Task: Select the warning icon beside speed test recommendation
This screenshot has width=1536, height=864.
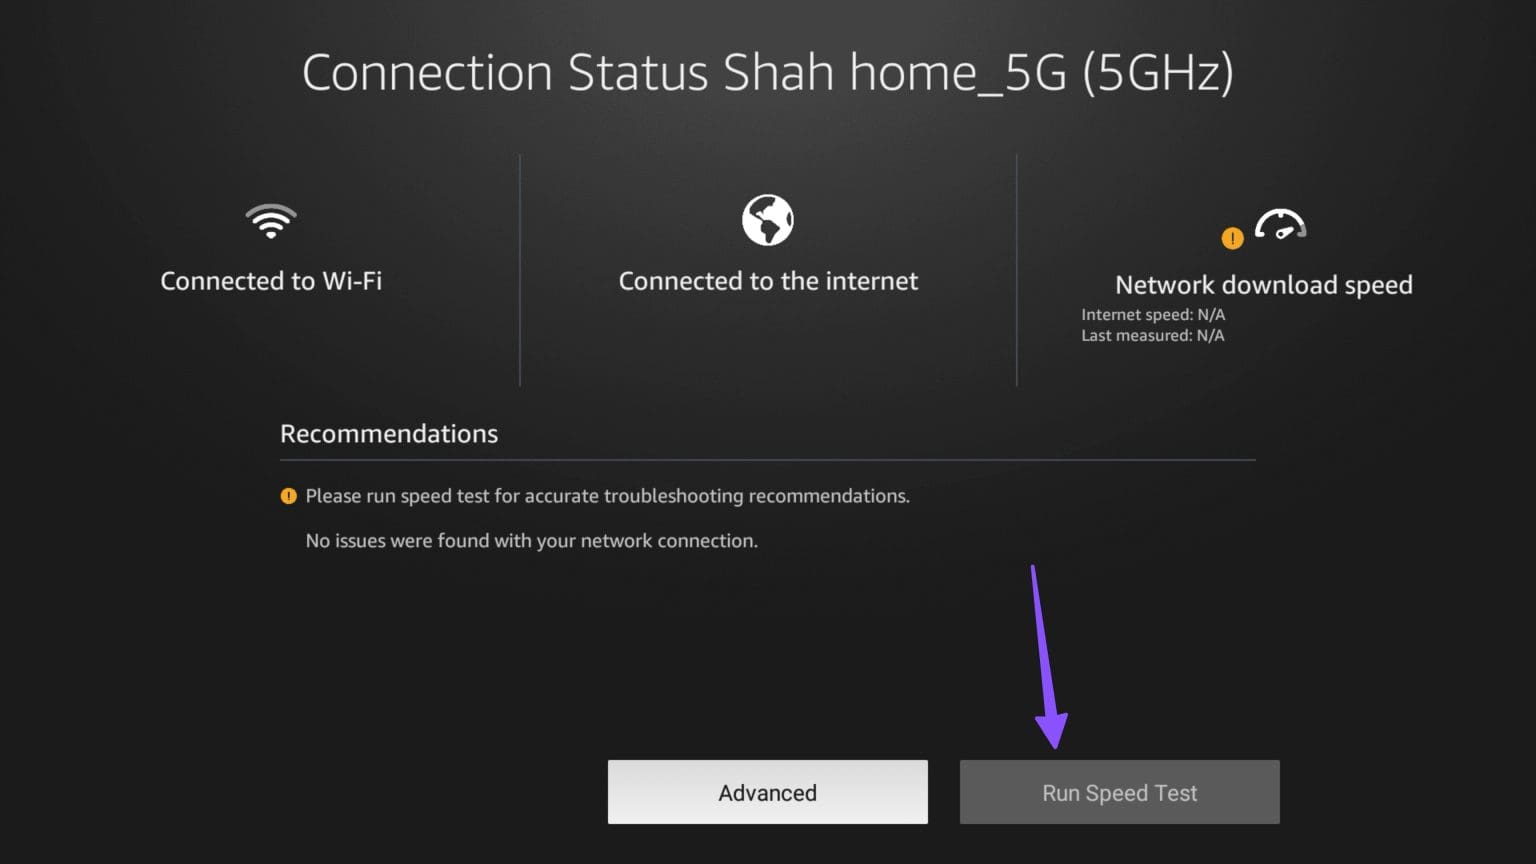Action: (288, 495)
